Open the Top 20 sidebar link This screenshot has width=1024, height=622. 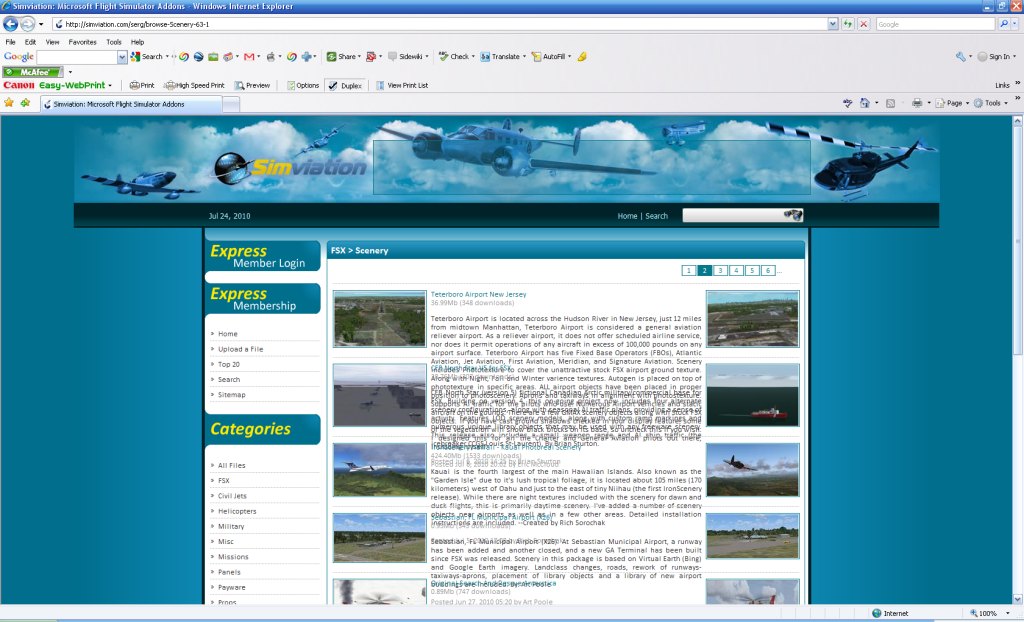[x=229, y=365]
